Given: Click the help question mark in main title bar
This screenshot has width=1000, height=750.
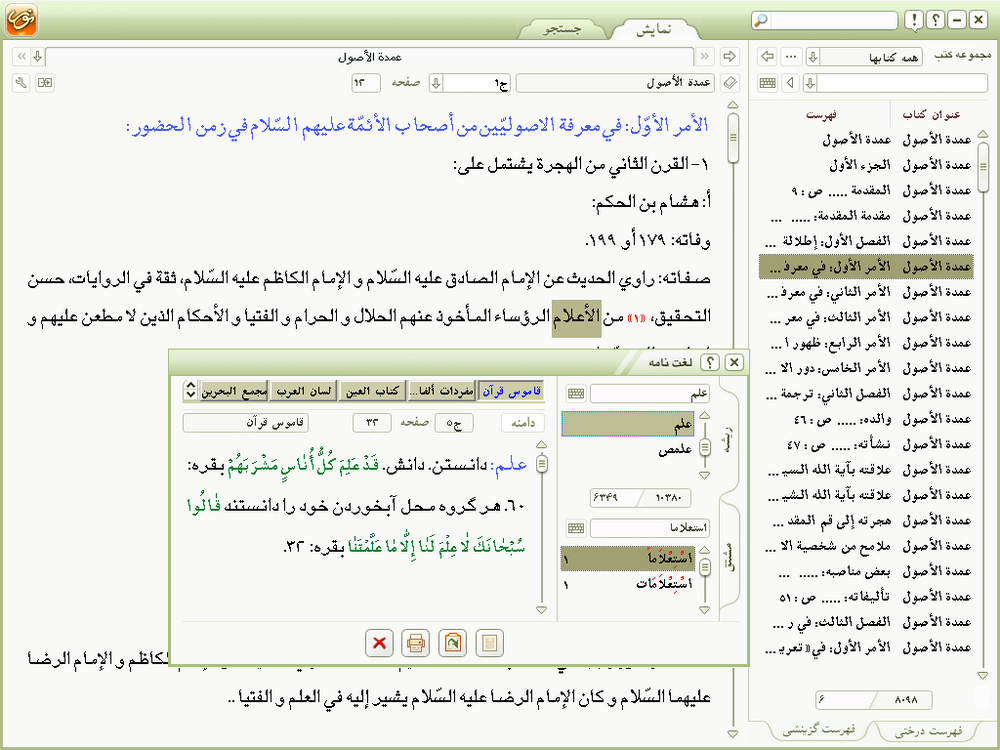Looking at the screenshot, I should pyautogui.click(x=935, y=20).
